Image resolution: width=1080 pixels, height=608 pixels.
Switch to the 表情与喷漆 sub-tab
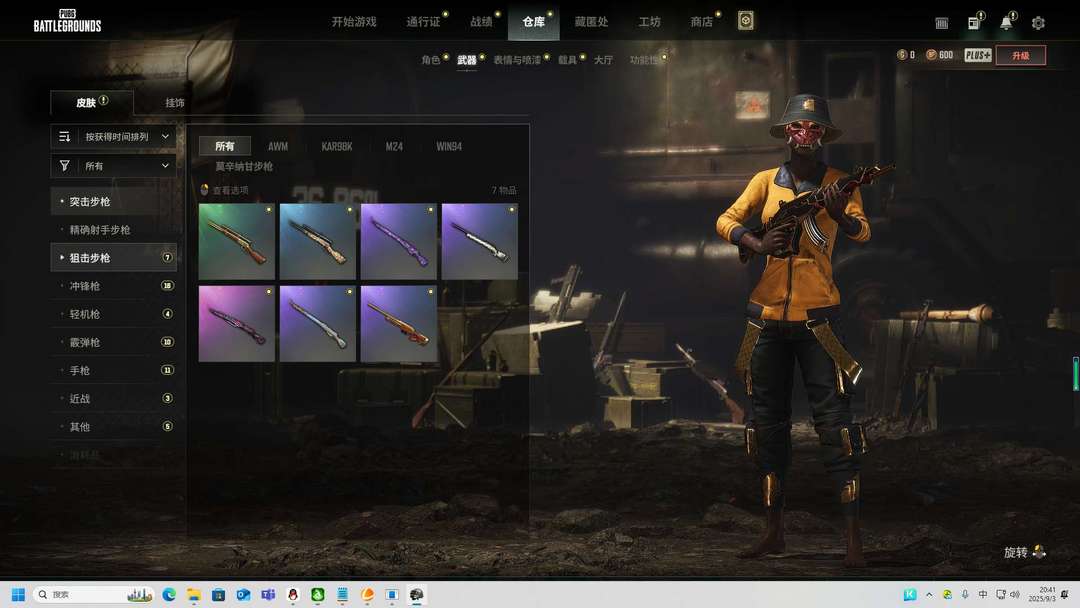click(517, 60)
